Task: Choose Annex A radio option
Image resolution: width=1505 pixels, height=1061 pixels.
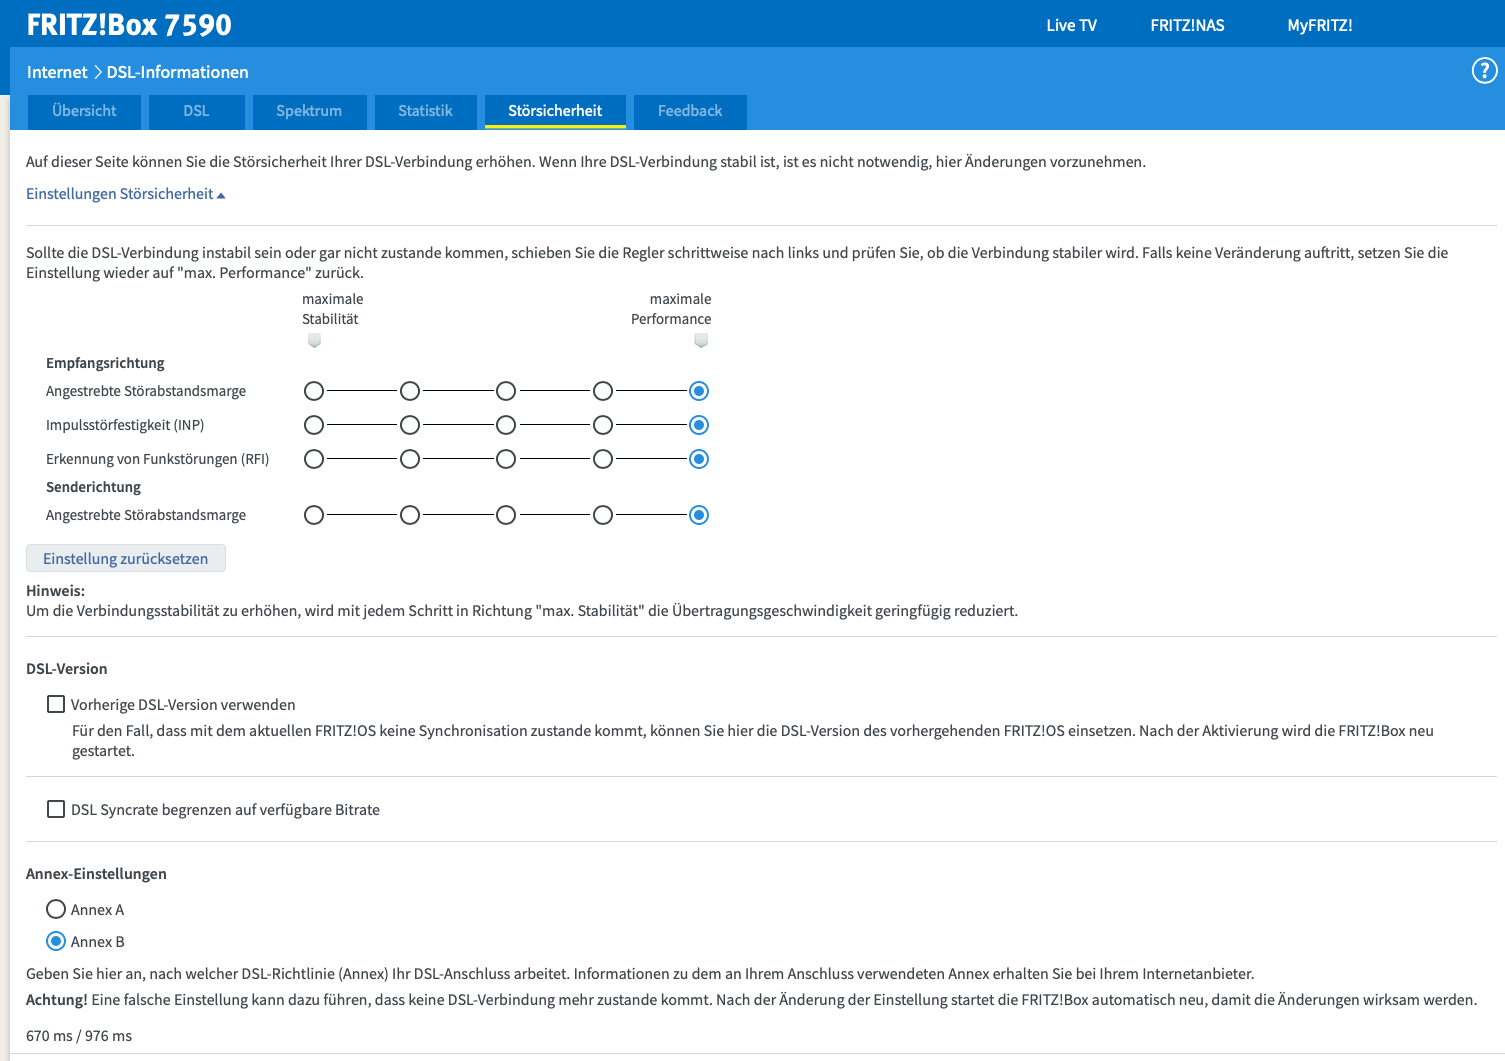Action: pos(56,909)
